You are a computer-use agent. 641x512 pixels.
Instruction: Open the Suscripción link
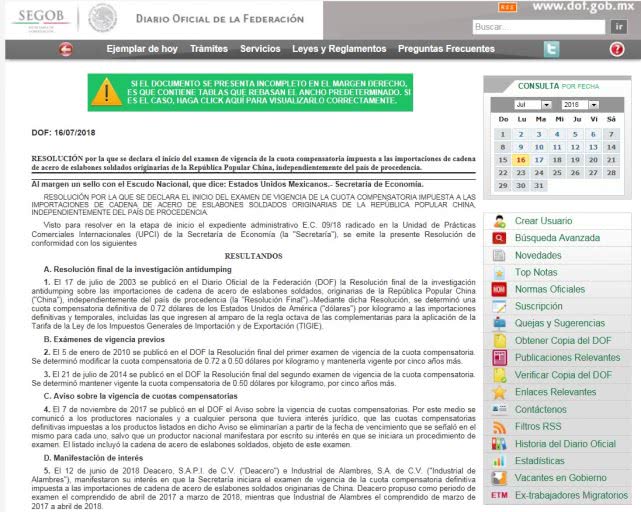coord(538,306)
